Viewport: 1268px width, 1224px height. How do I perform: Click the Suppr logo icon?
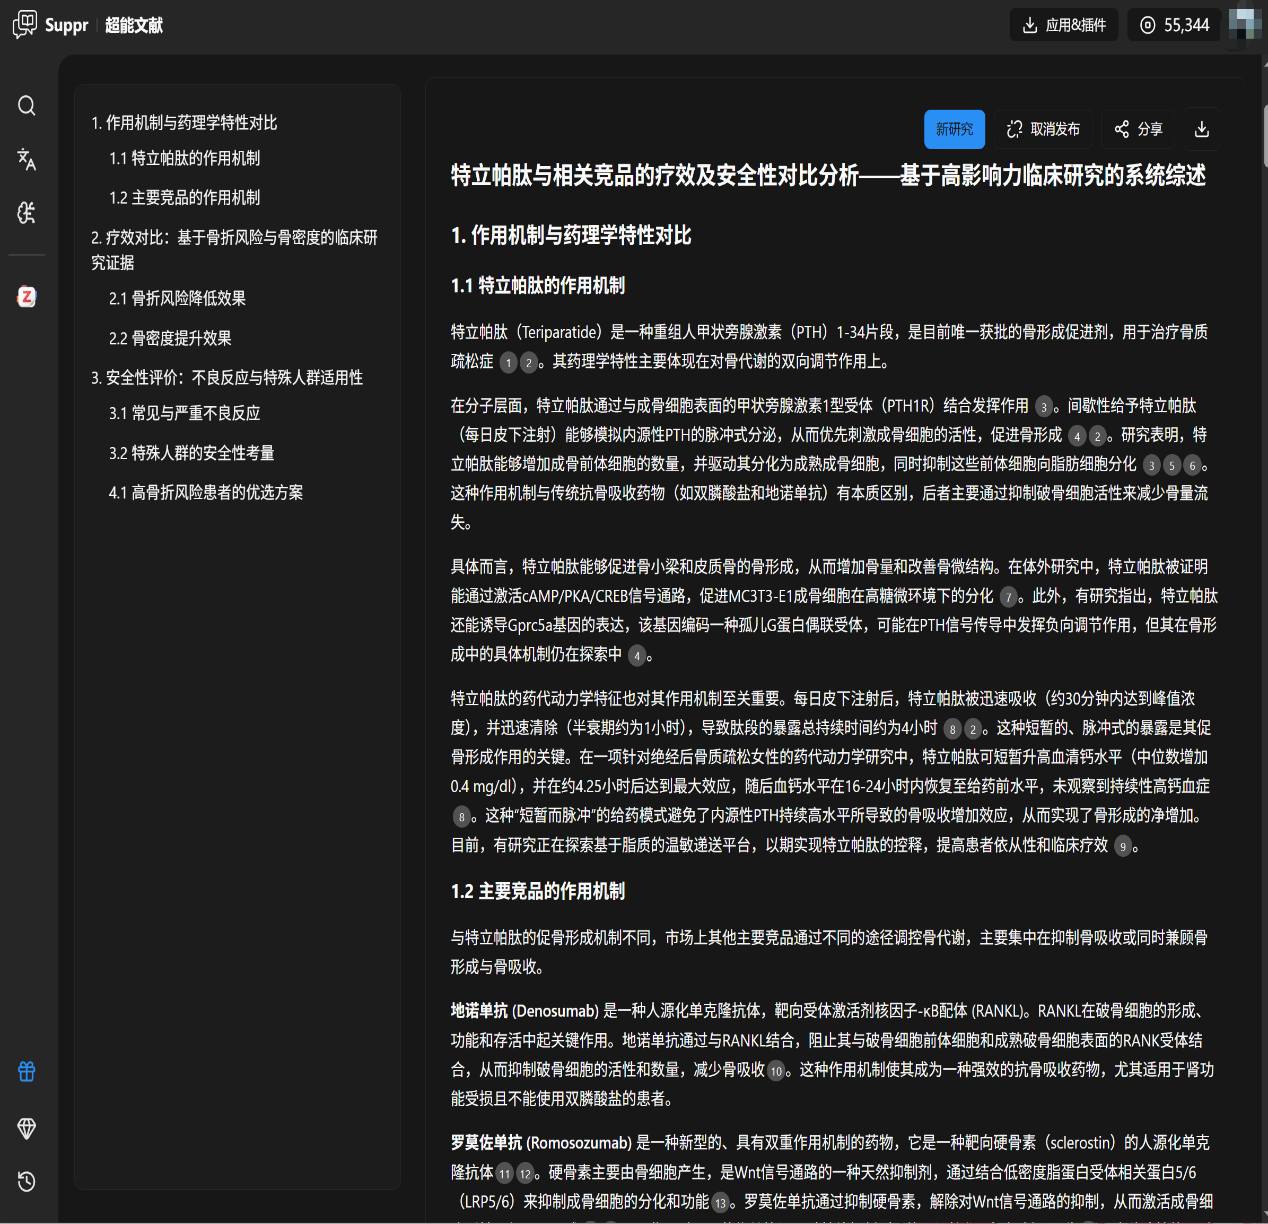(25, 24)
